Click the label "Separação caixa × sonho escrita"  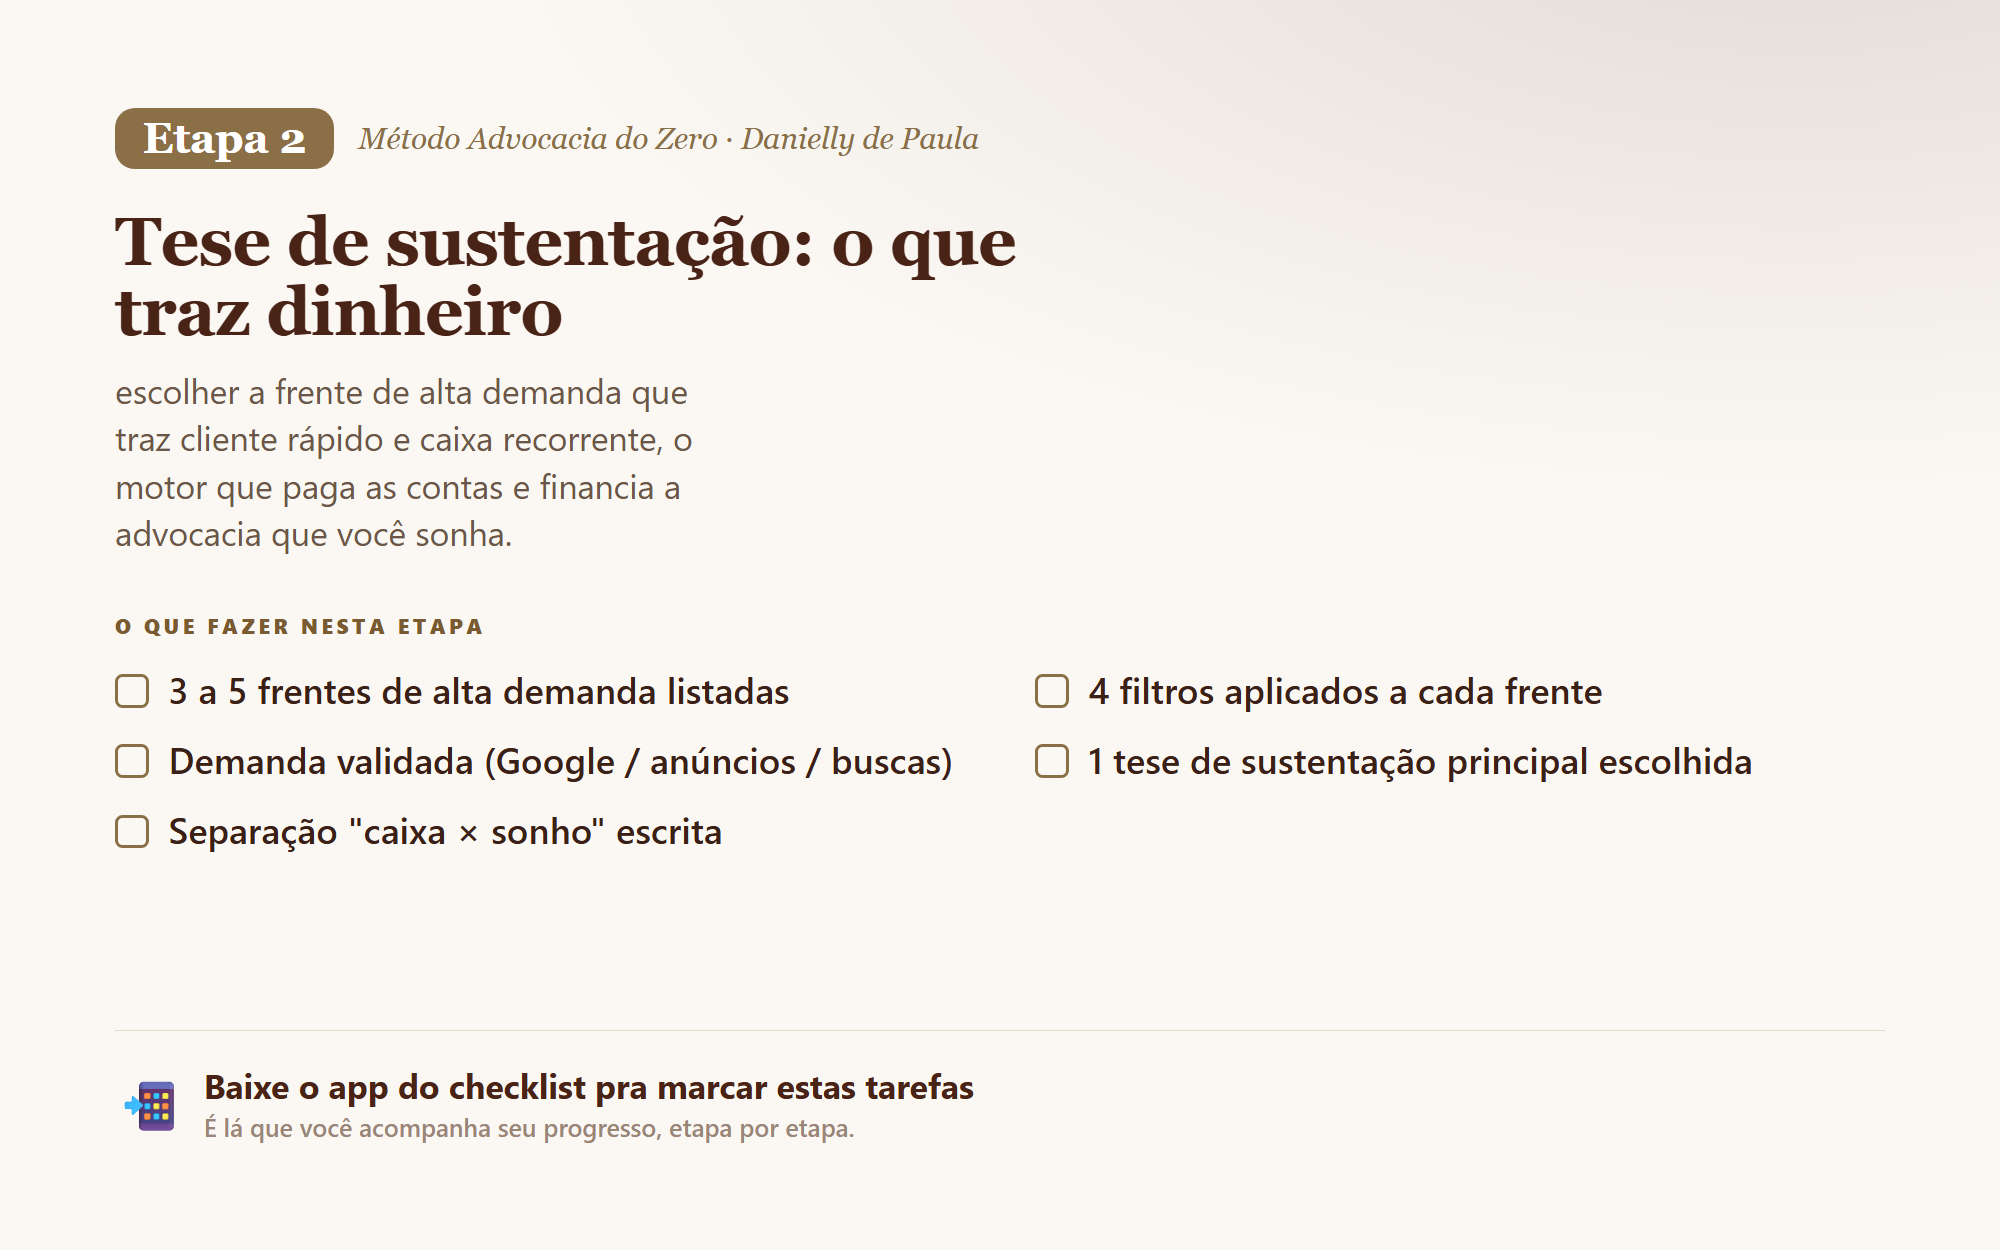pyautogui.click(x=445, y=832)
